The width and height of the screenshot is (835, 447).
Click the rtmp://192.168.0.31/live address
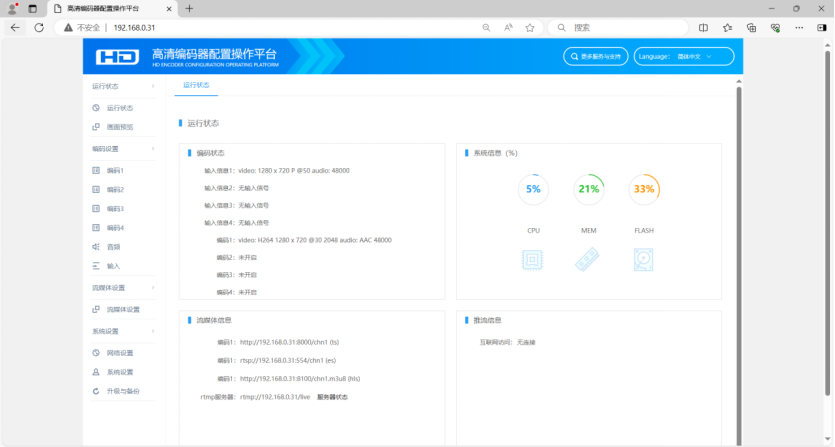point(275,397)
